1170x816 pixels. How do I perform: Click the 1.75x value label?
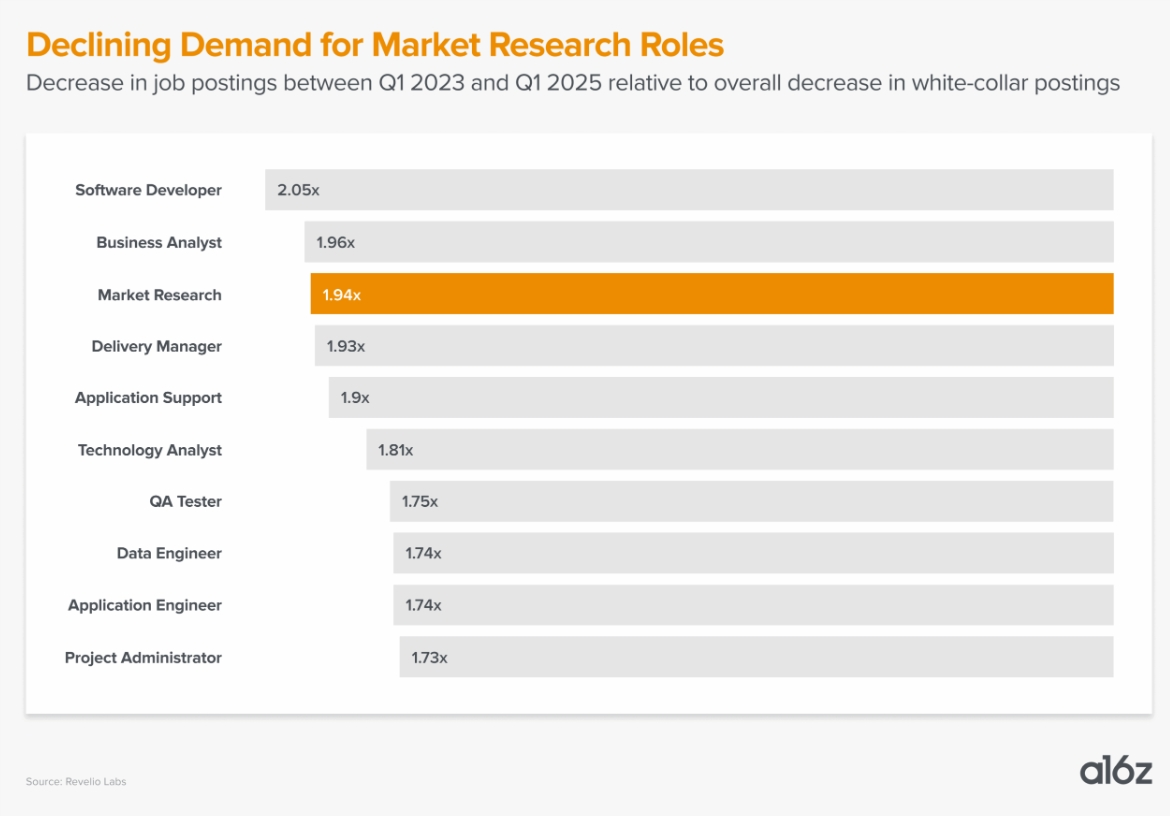[420, 501]
